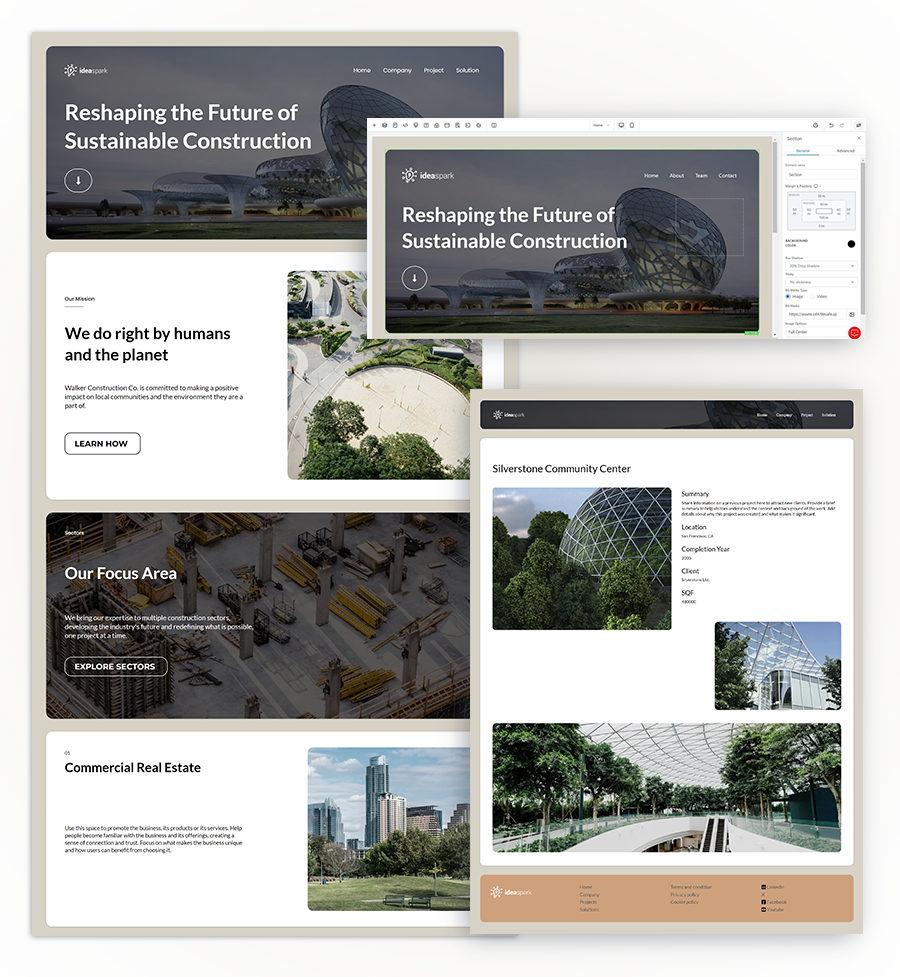This screenshot has height=977, width=900.
Task: Click the indoor atrium garden image
Action: tap(666, 788)
